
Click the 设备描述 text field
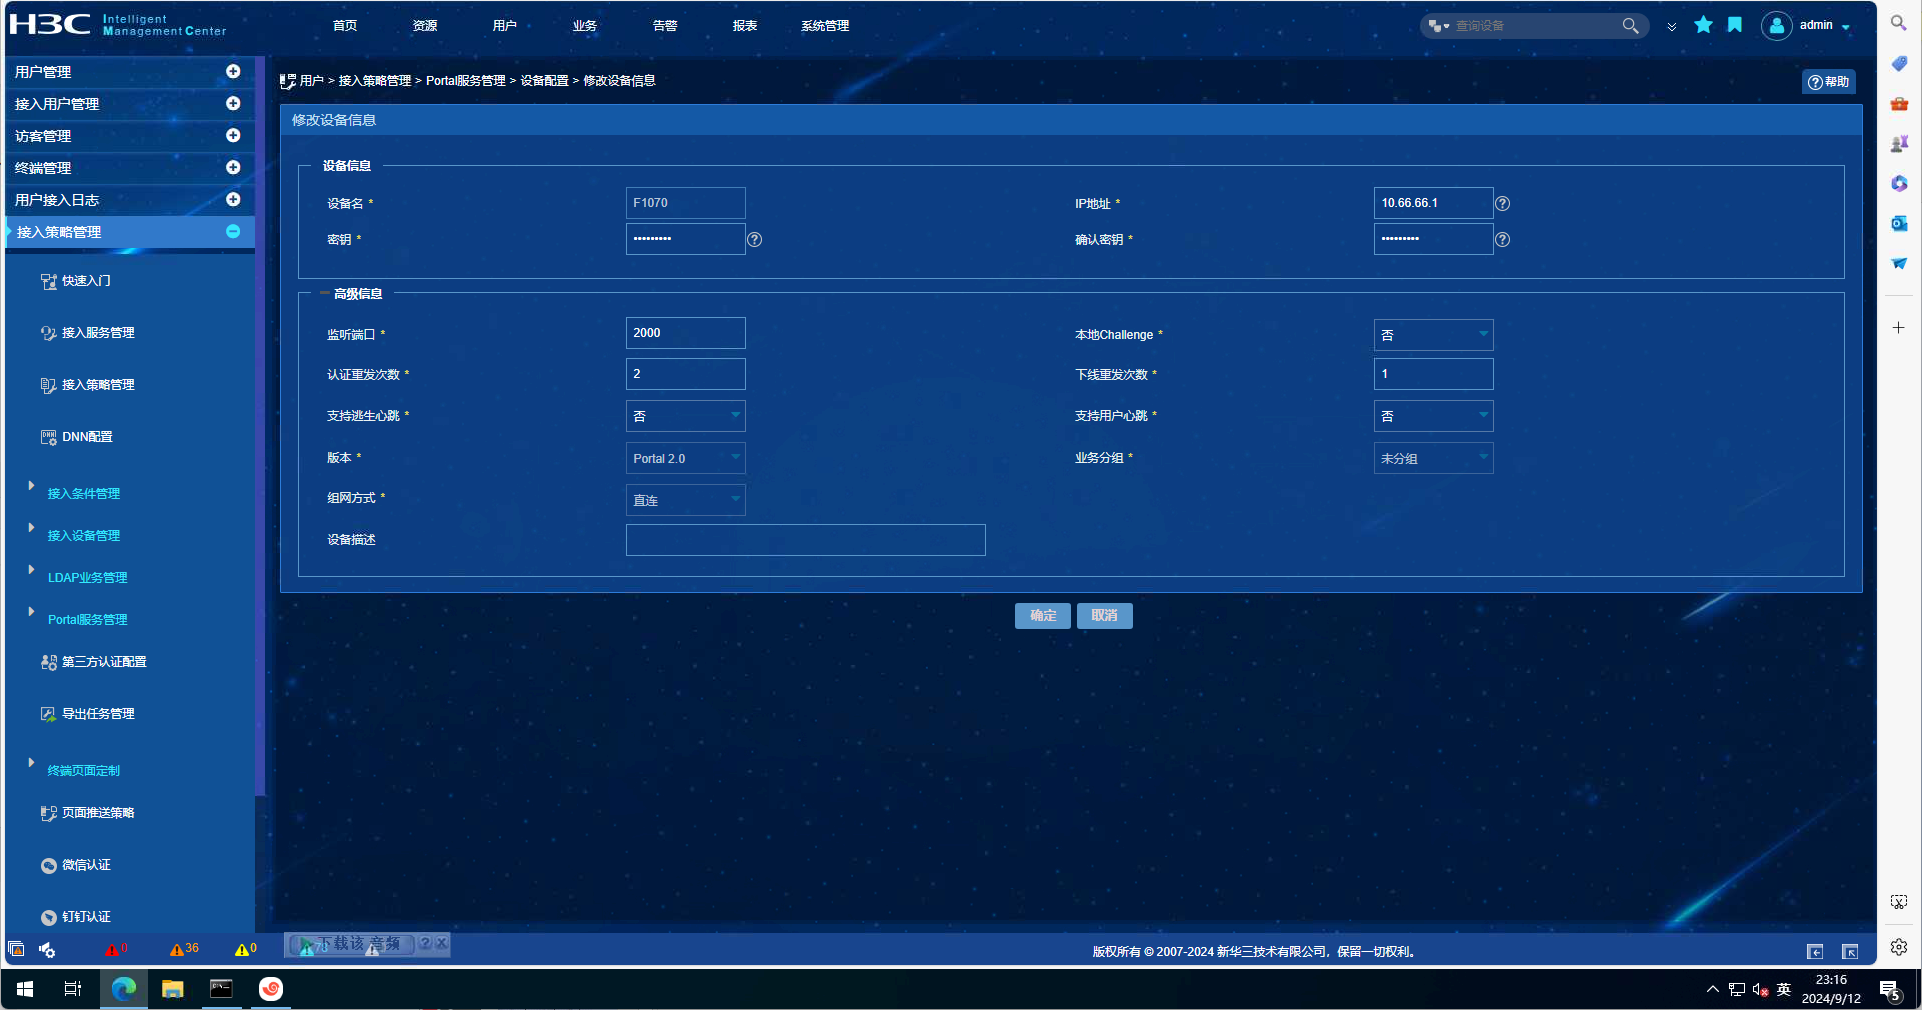(806, 540)
